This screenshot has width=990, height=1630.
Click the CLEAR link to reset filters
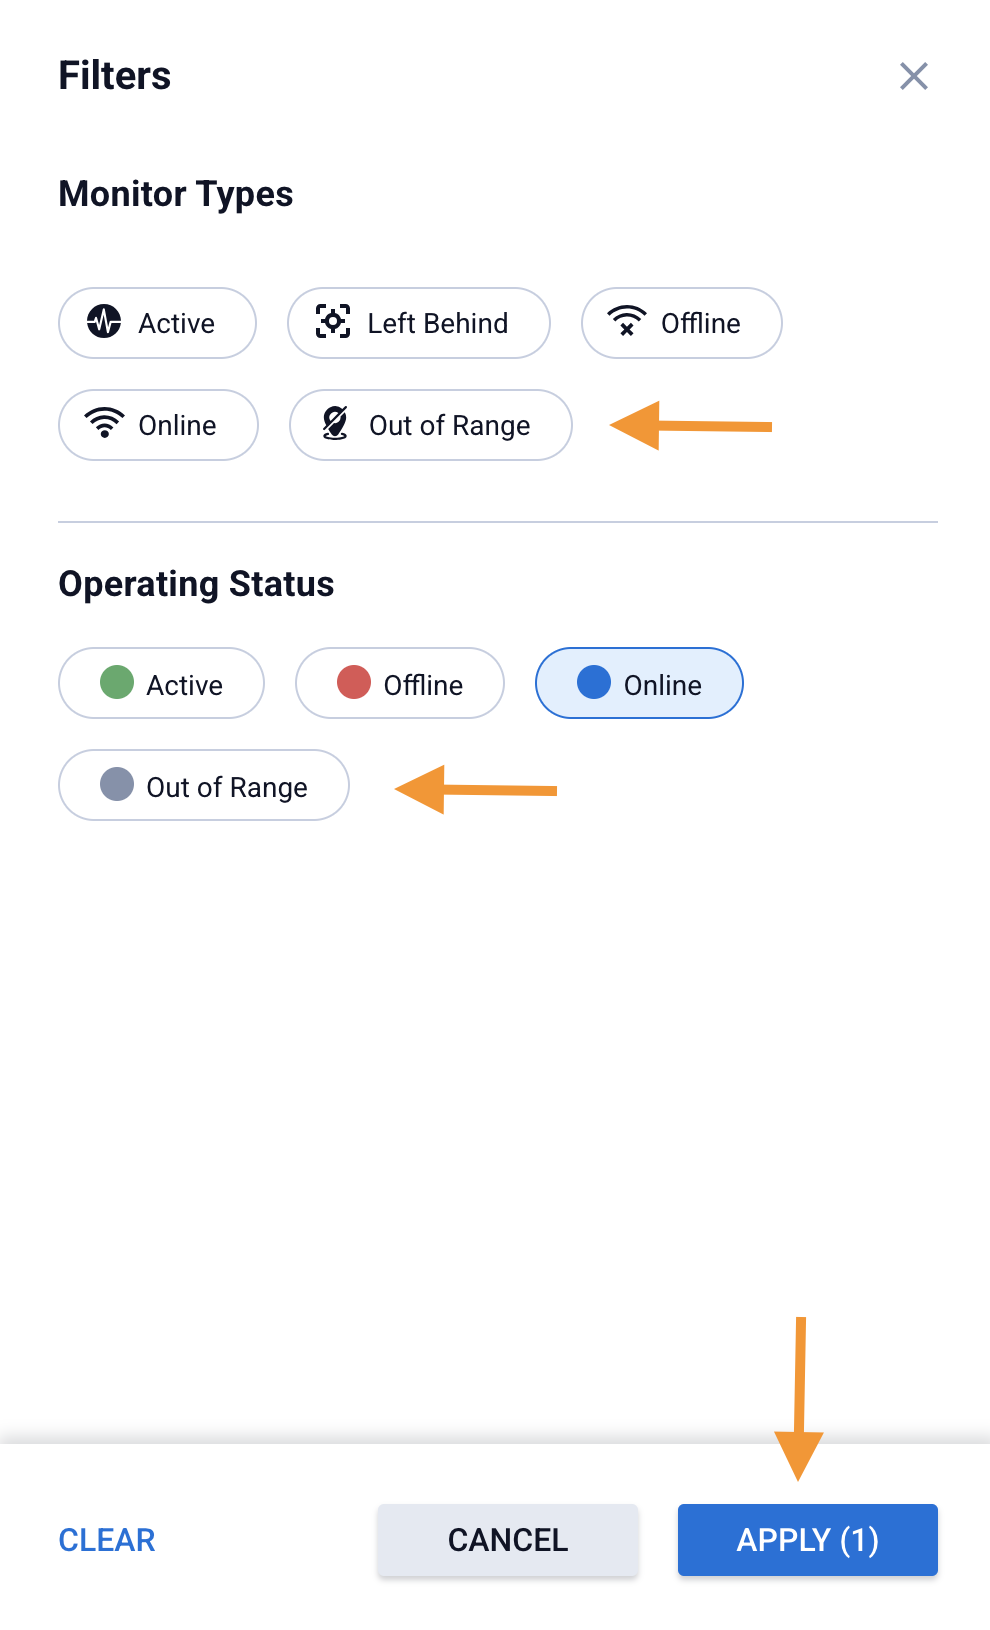[107, 1540]
